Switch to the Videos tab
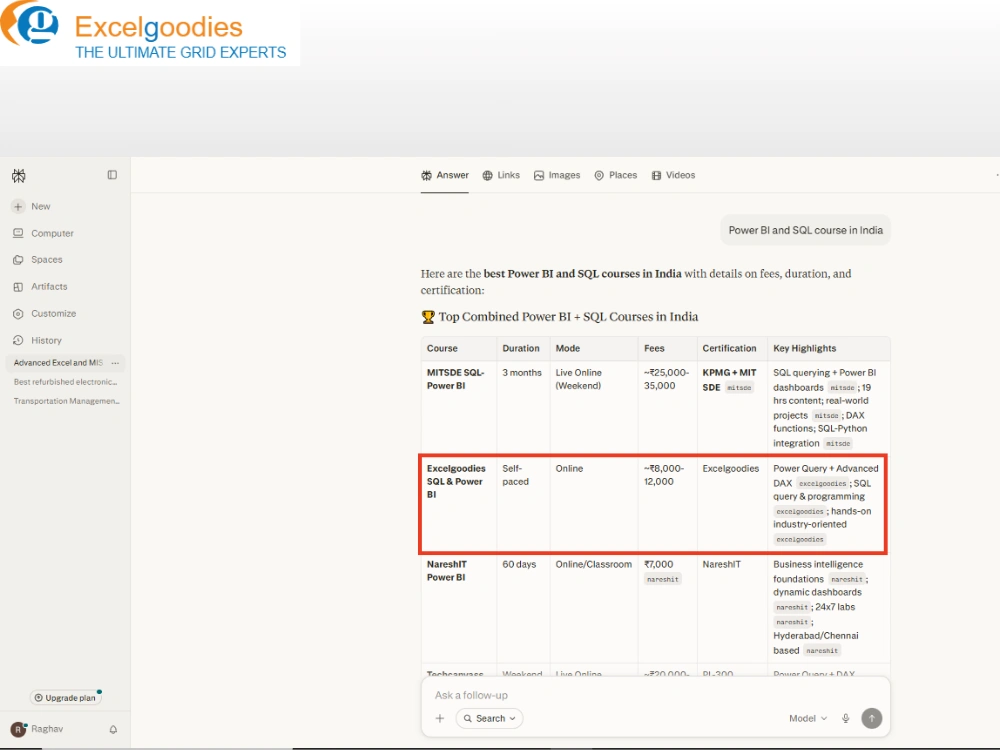The image size is (1000, 750). coord(673,175)
